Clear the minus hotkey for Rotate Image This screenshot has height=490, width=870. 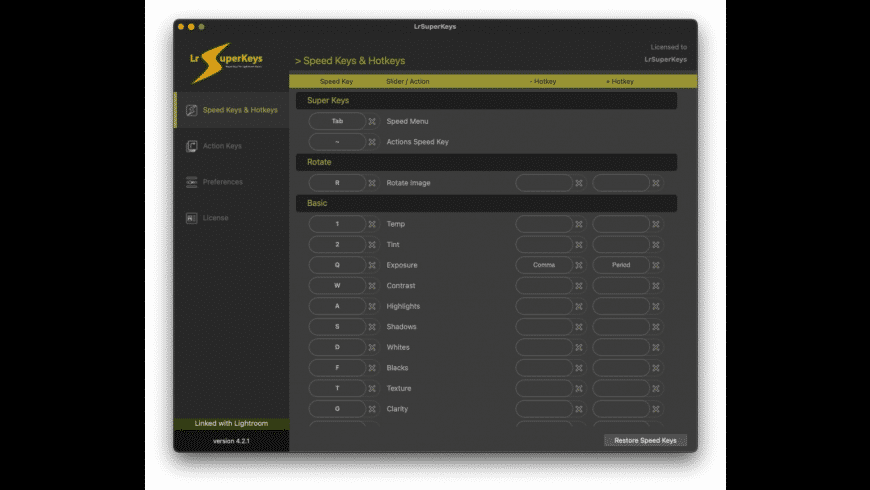tap(579, 183)
